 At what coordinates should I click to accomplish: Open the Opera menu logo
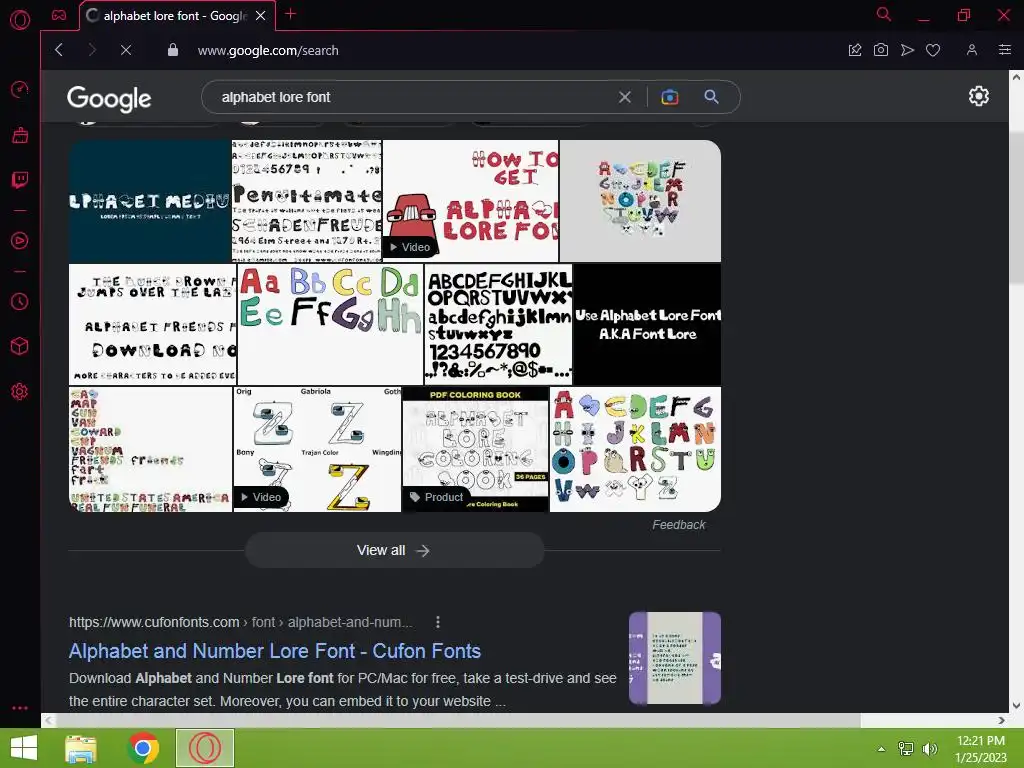coord(20,20)
